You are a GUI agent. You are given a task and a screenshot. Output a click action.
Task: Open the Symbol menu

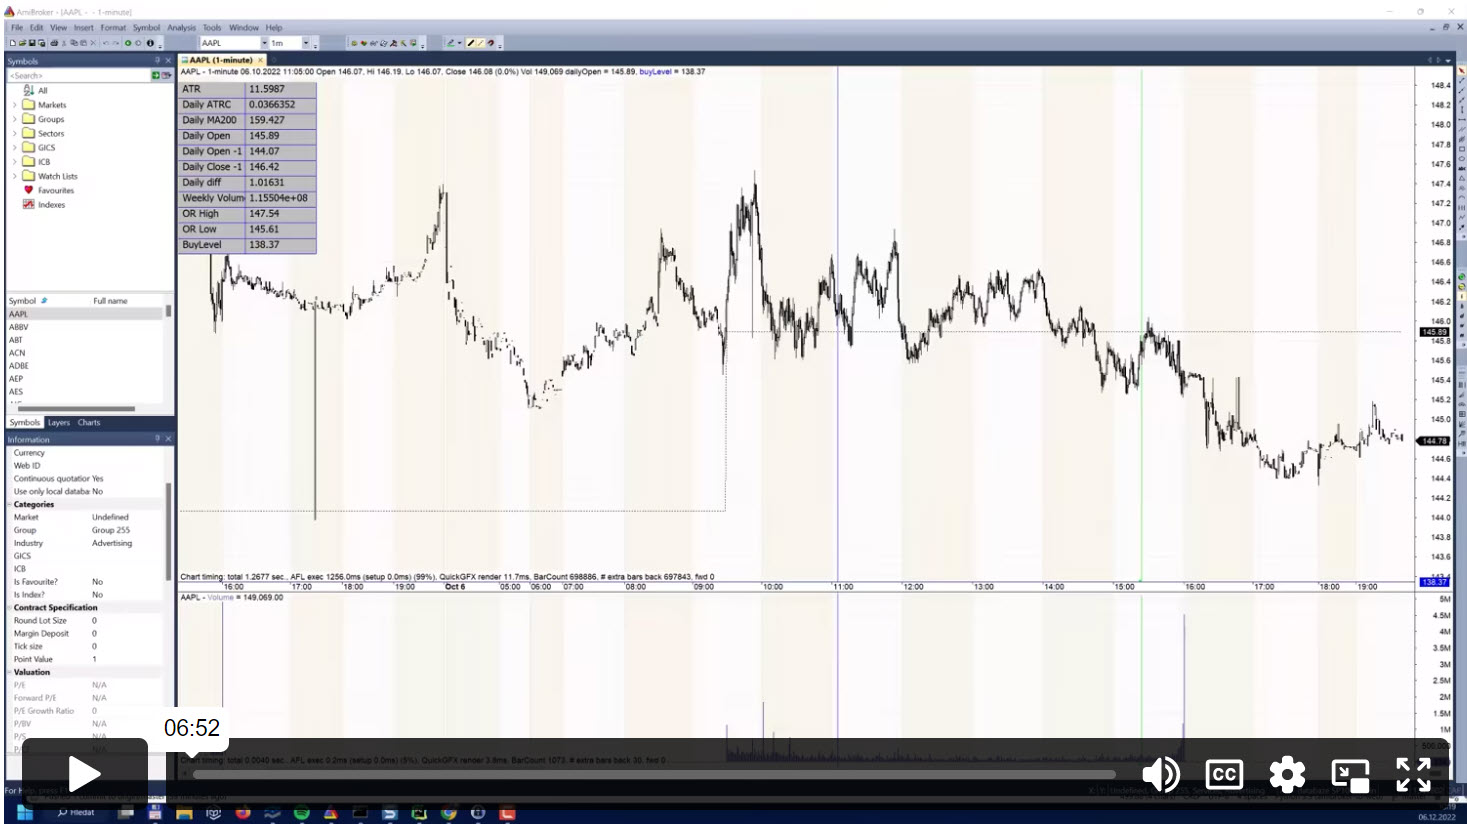pyautogui.click(x=146, y=28)
